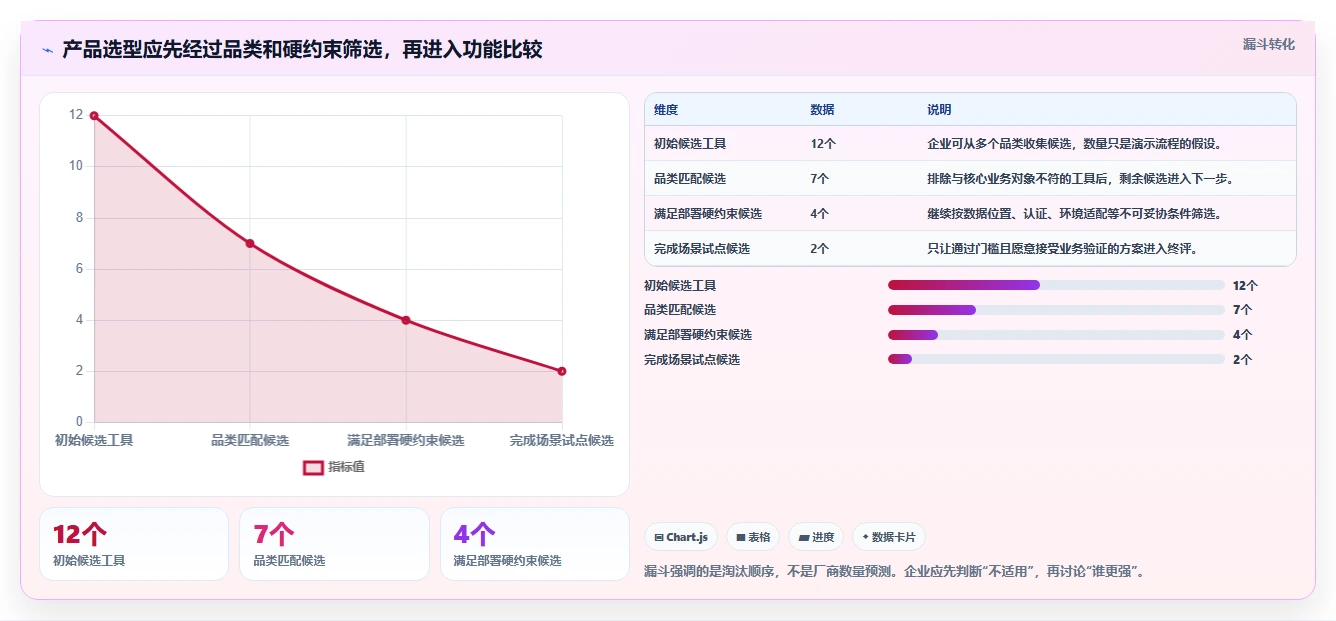1336x621 pixels.
Task: Click description starting 排除与核心业务对象不符的工具后
Action: (x=1080, y=179)
